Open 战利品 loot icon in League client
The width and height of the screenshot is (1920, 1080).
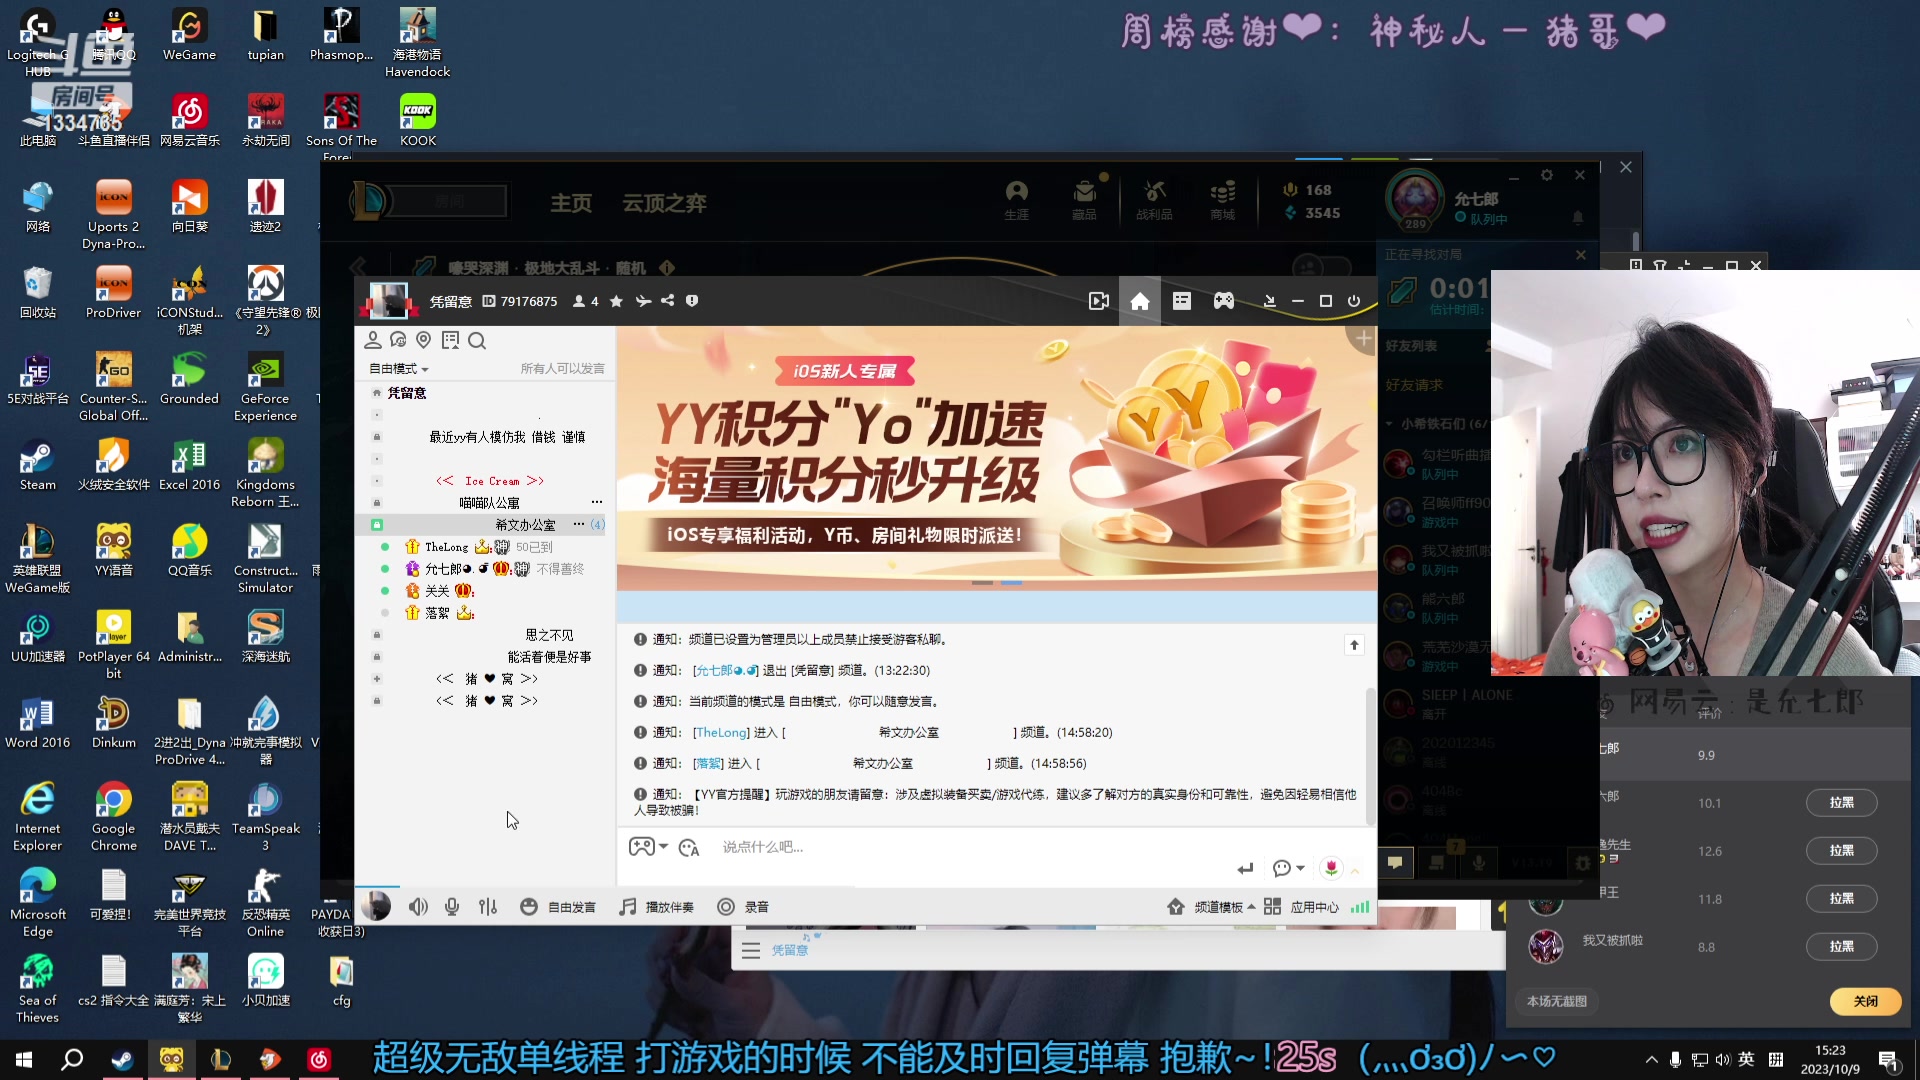pos(1154,199)
